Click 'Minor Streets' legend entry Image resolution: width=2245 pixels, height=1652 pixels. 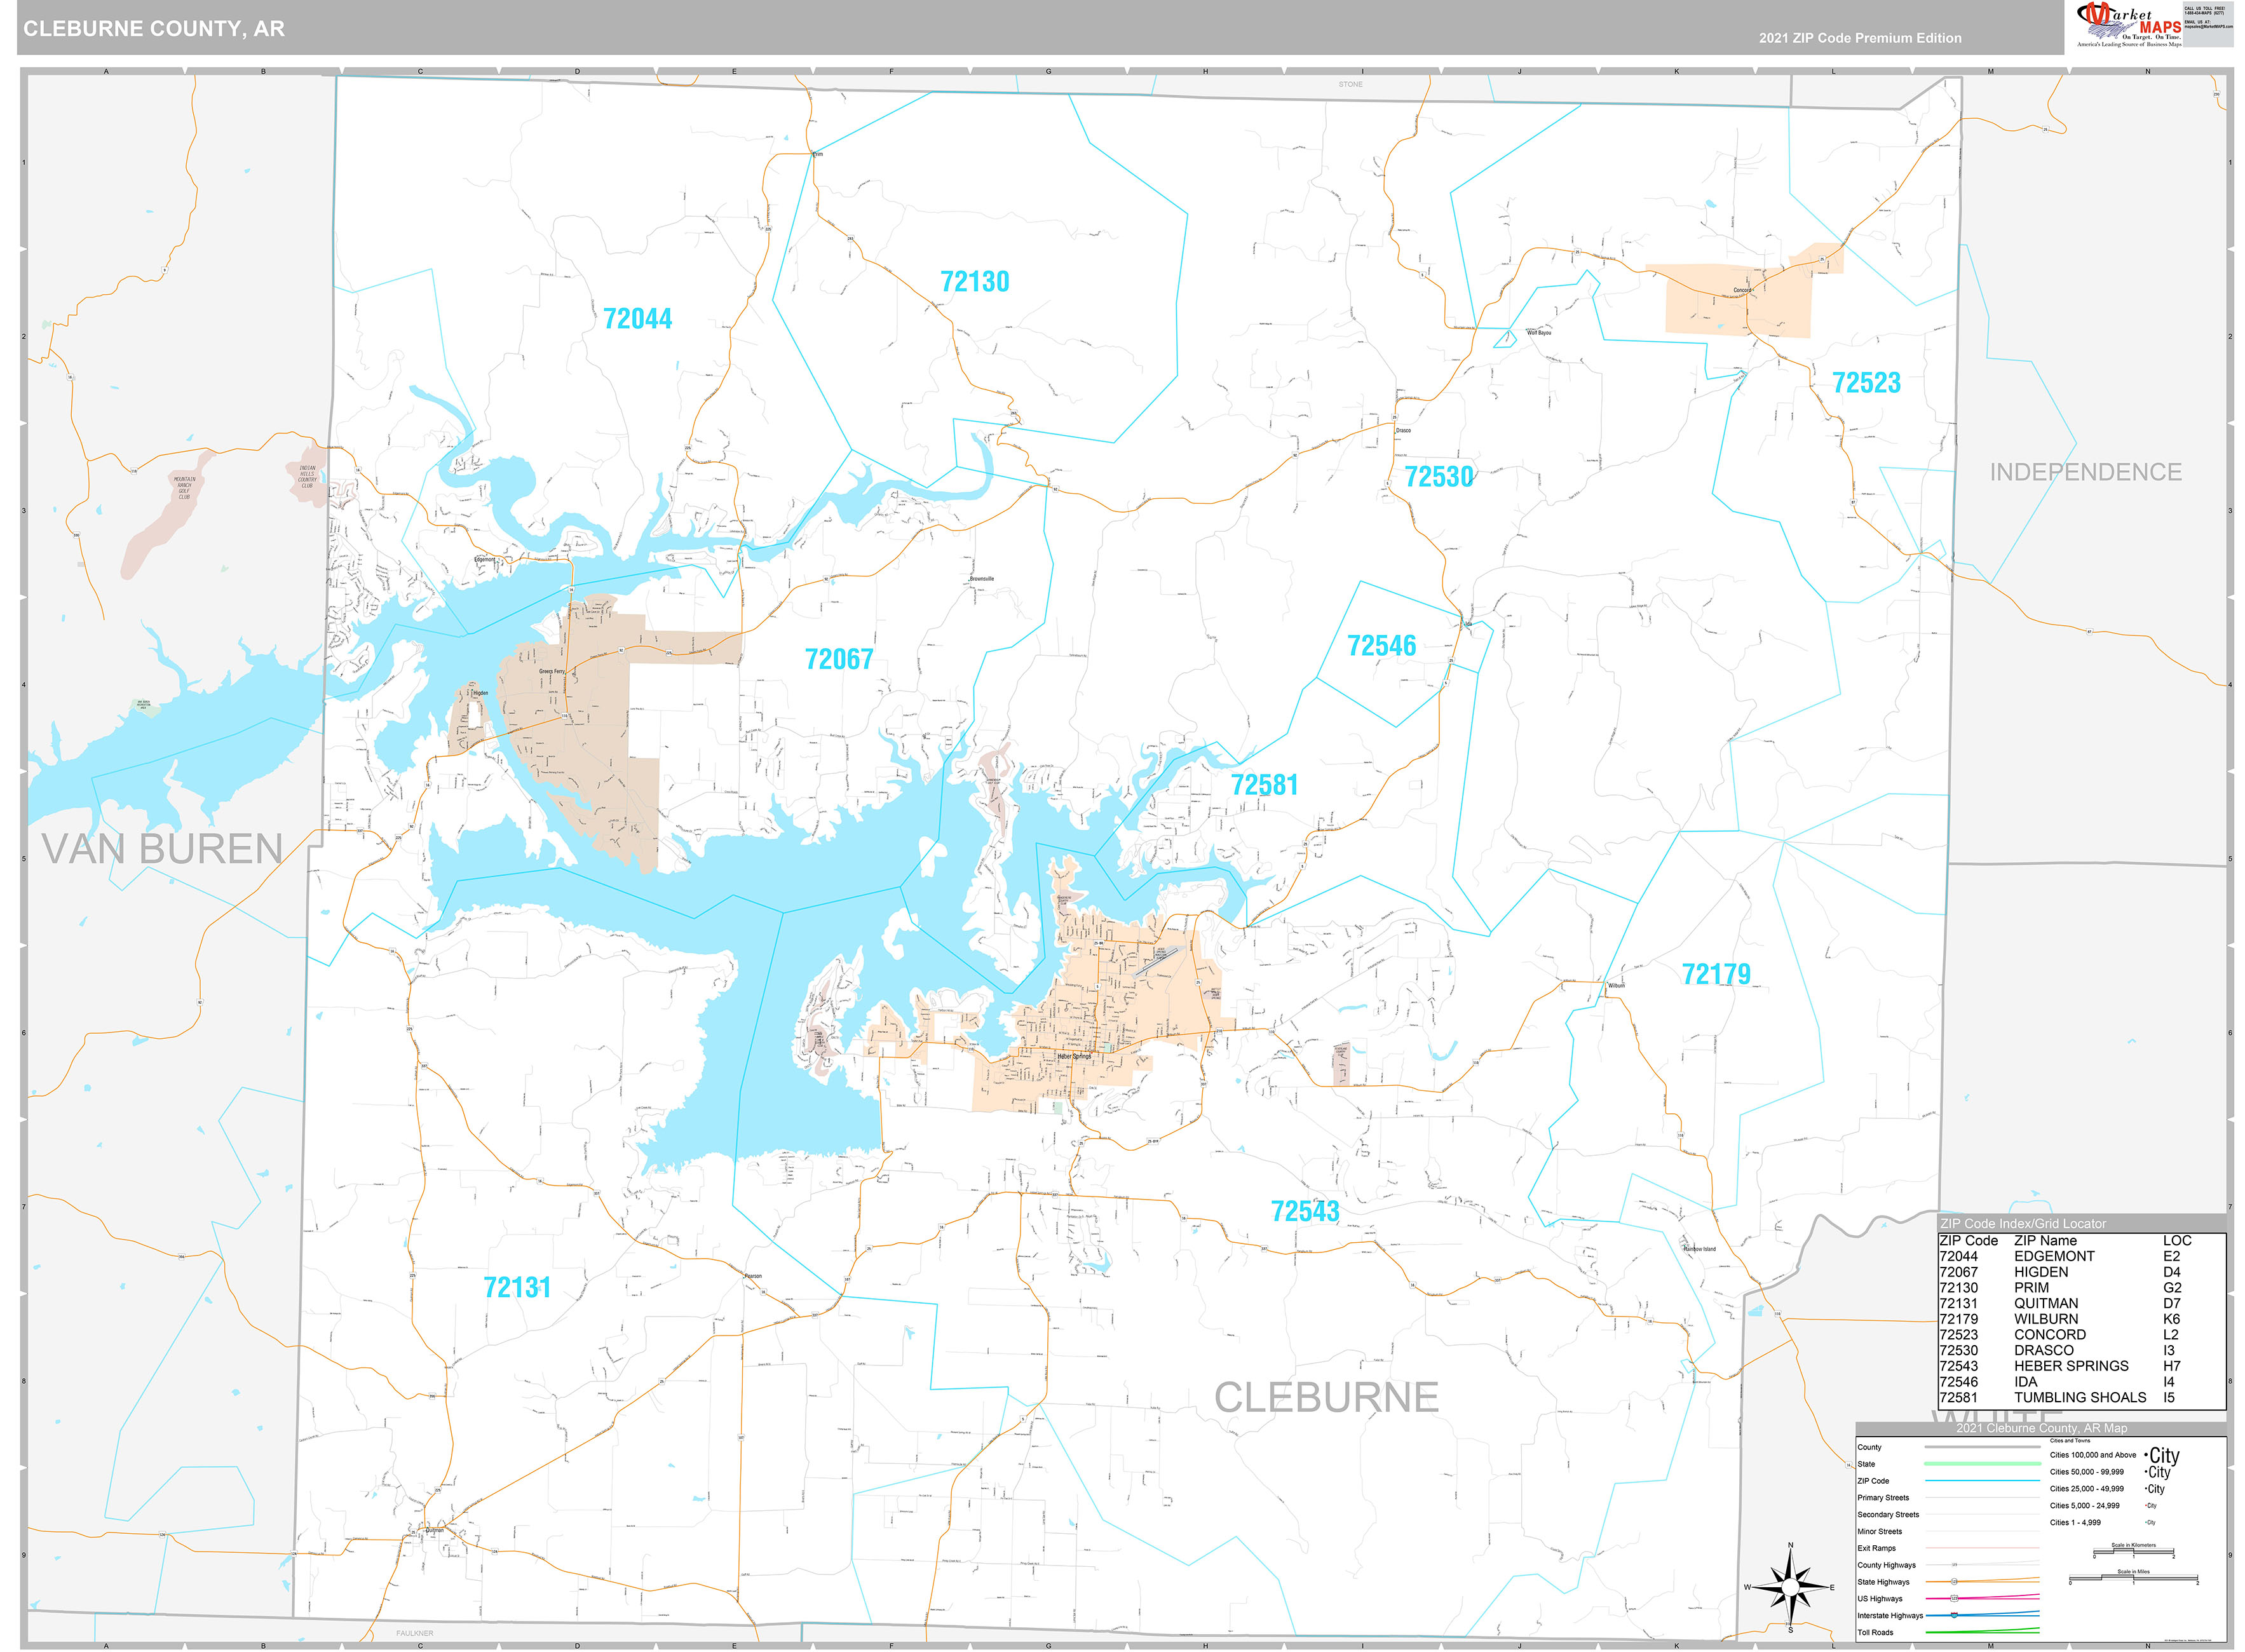coord(1880,1532)
